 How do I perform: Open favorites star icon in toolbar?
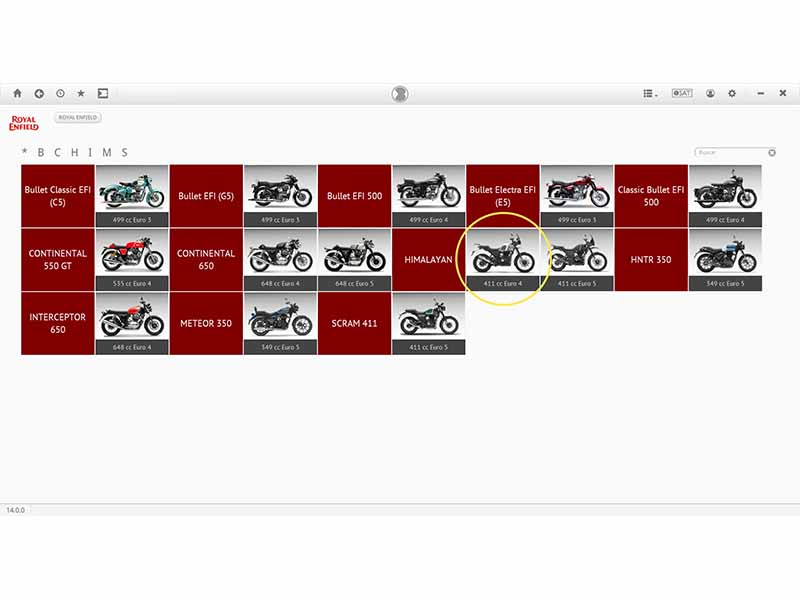tap(81, 93)
